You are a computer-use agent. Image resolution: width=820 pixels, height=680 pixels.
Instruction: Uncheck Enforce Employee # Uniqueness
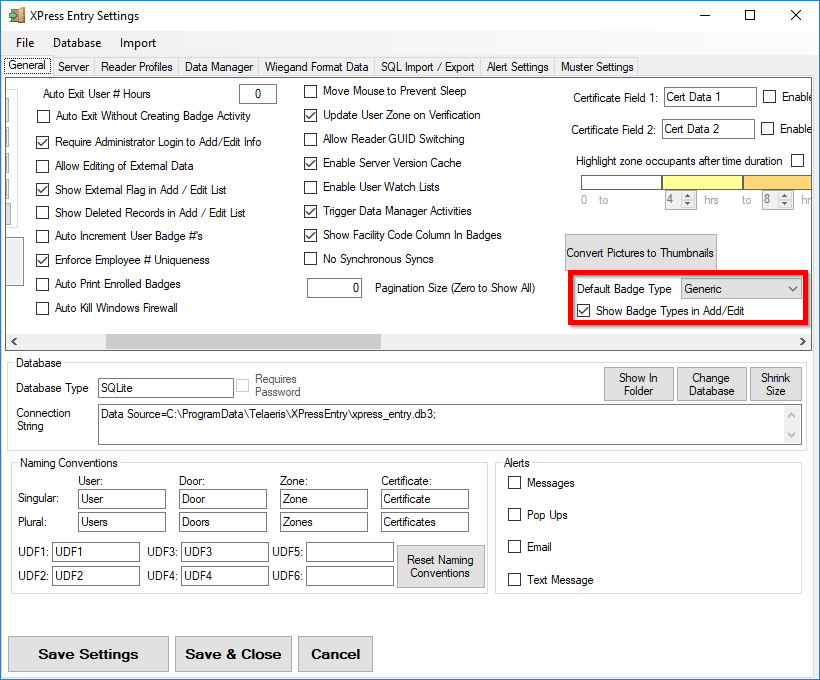click(43, 259)
